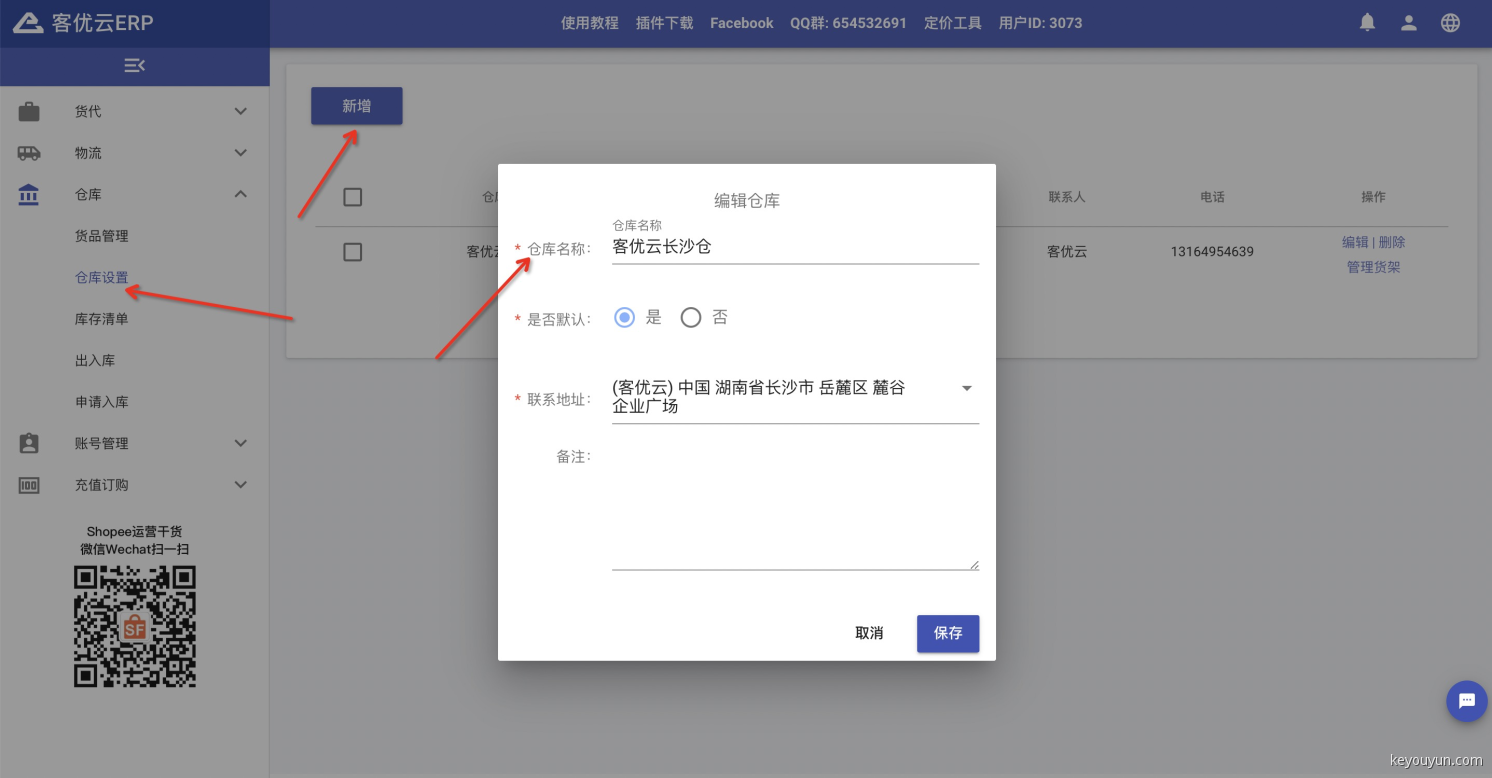This screenshot has height=778, width=1492.
Task: Click the 备注 textarea
Action: pyautogui.click(x=795, y=507)
